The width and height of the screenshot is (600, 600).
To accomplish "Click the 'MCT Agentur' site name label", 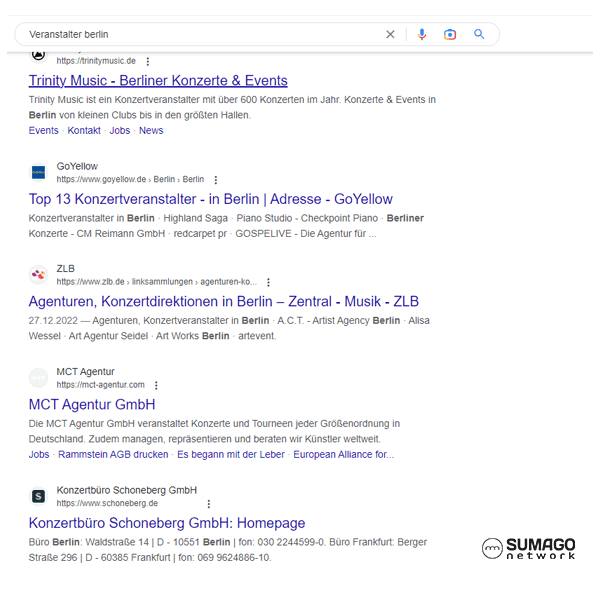I will [x=85, y=372].
